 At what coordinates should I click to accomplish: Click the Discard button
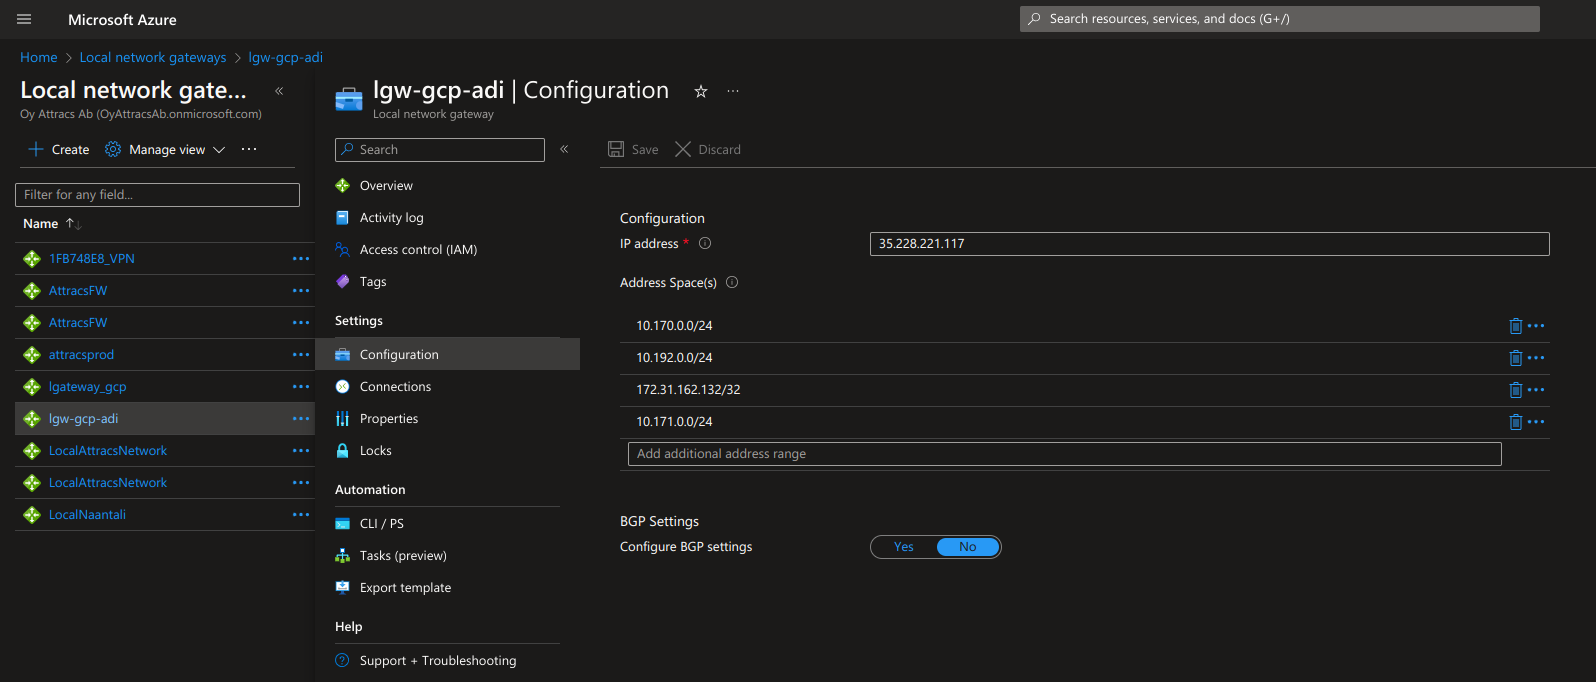pyautogui.click(x=708, y=149)
